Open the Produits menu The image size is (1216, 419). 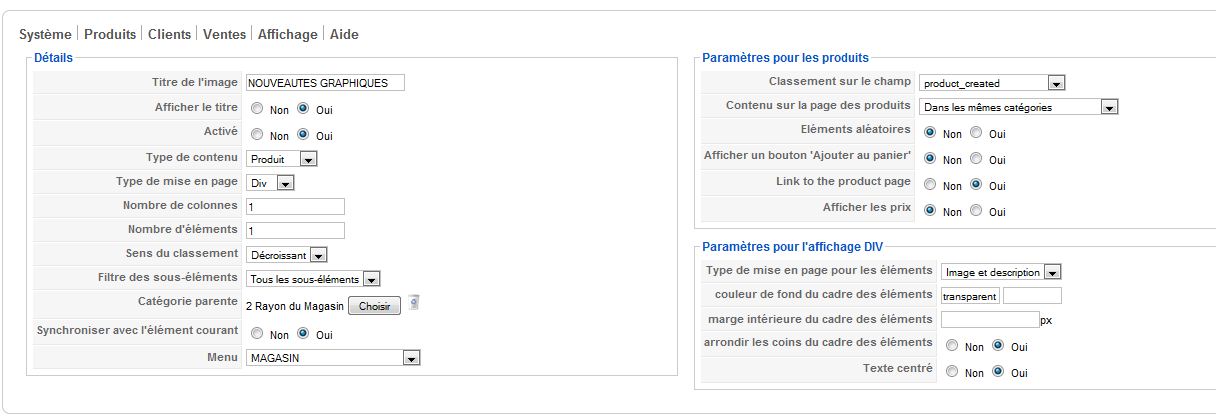110,34
